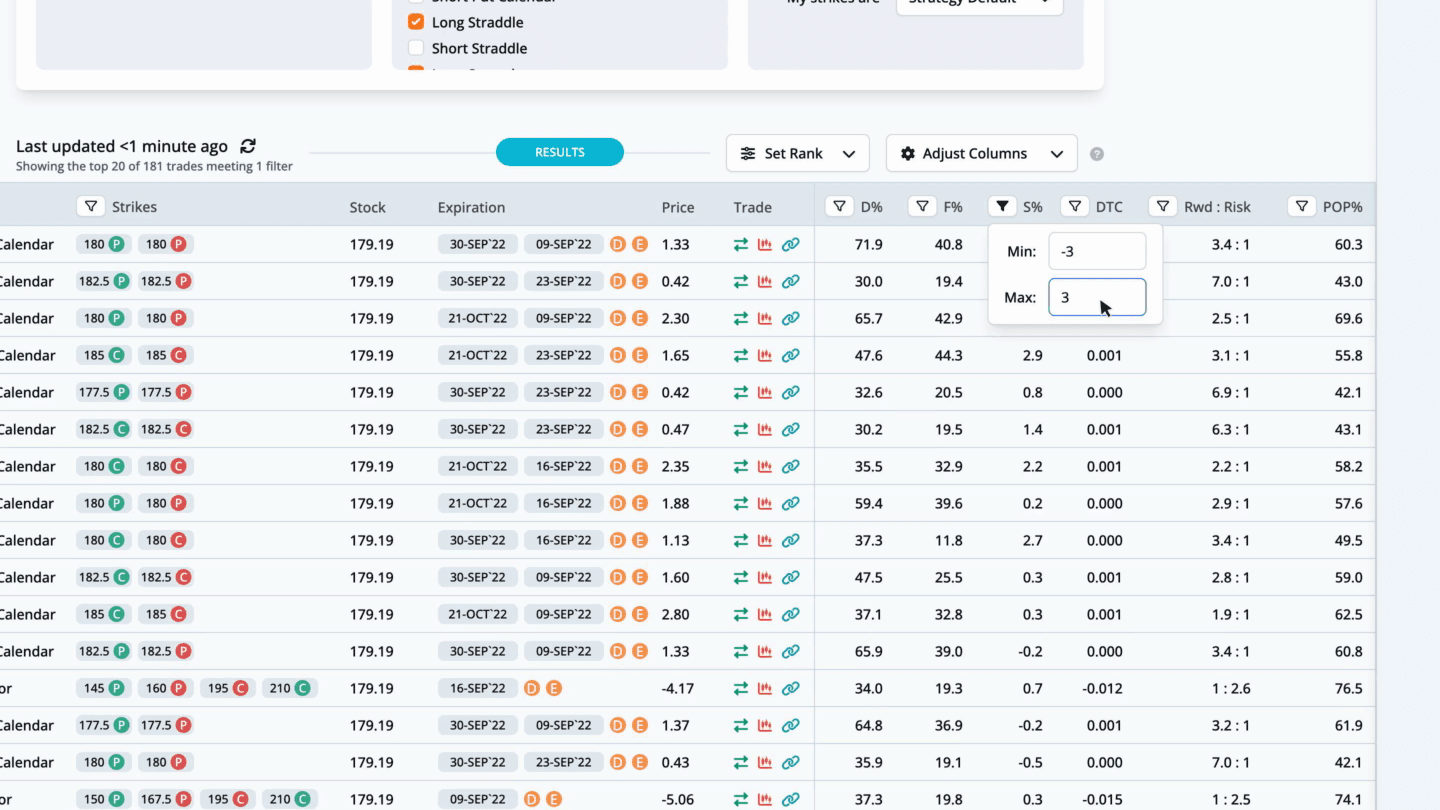Open chart icon in the 0.47 price row
The height and width of the screenshot is (810, 1440).
tap(765, 430)
